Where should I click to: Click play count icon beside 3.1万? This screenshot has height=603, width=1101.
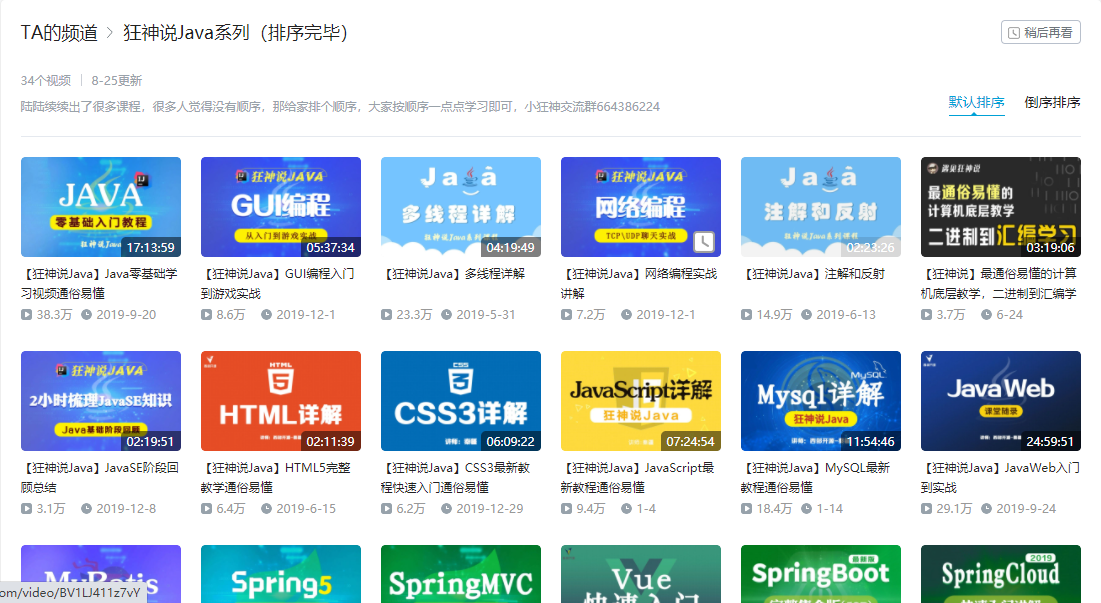pos(27,508)
